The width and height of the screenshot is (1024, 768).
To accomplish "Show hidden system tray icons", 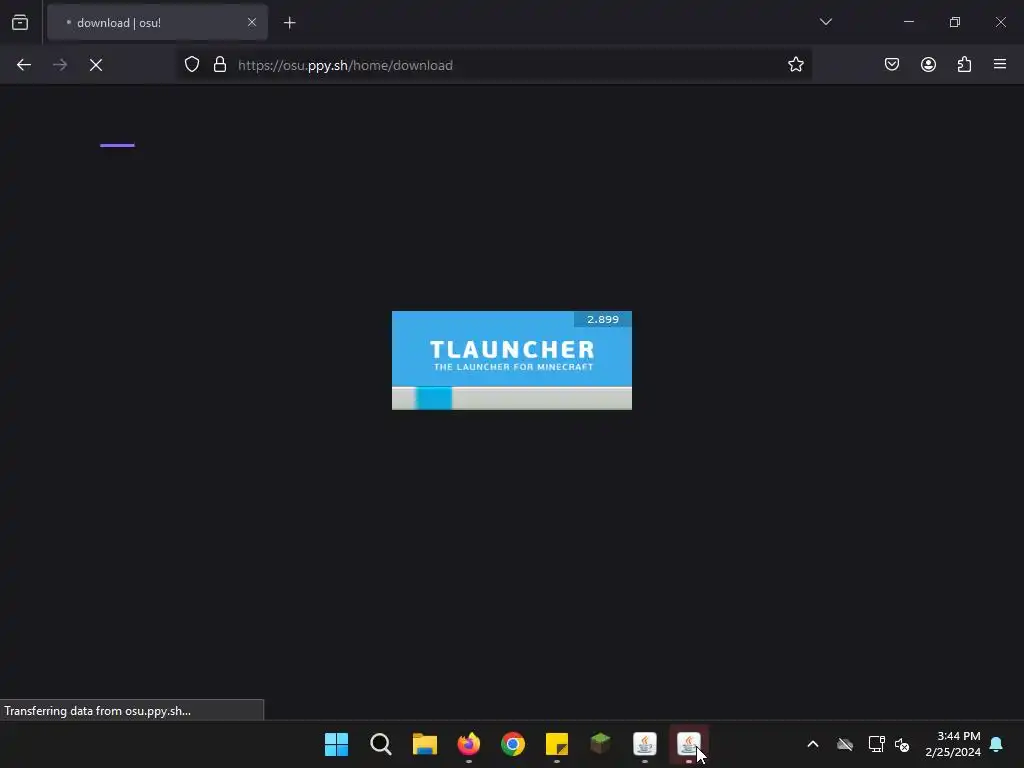I will (812, 744).
